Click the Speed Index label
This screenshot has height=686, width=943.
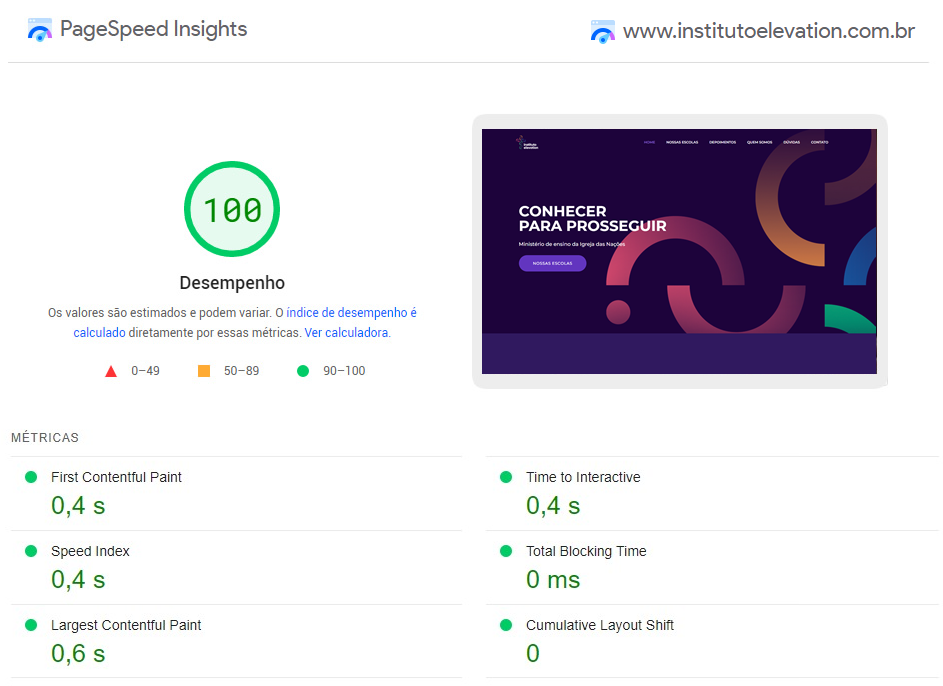[x=90, y=551]
